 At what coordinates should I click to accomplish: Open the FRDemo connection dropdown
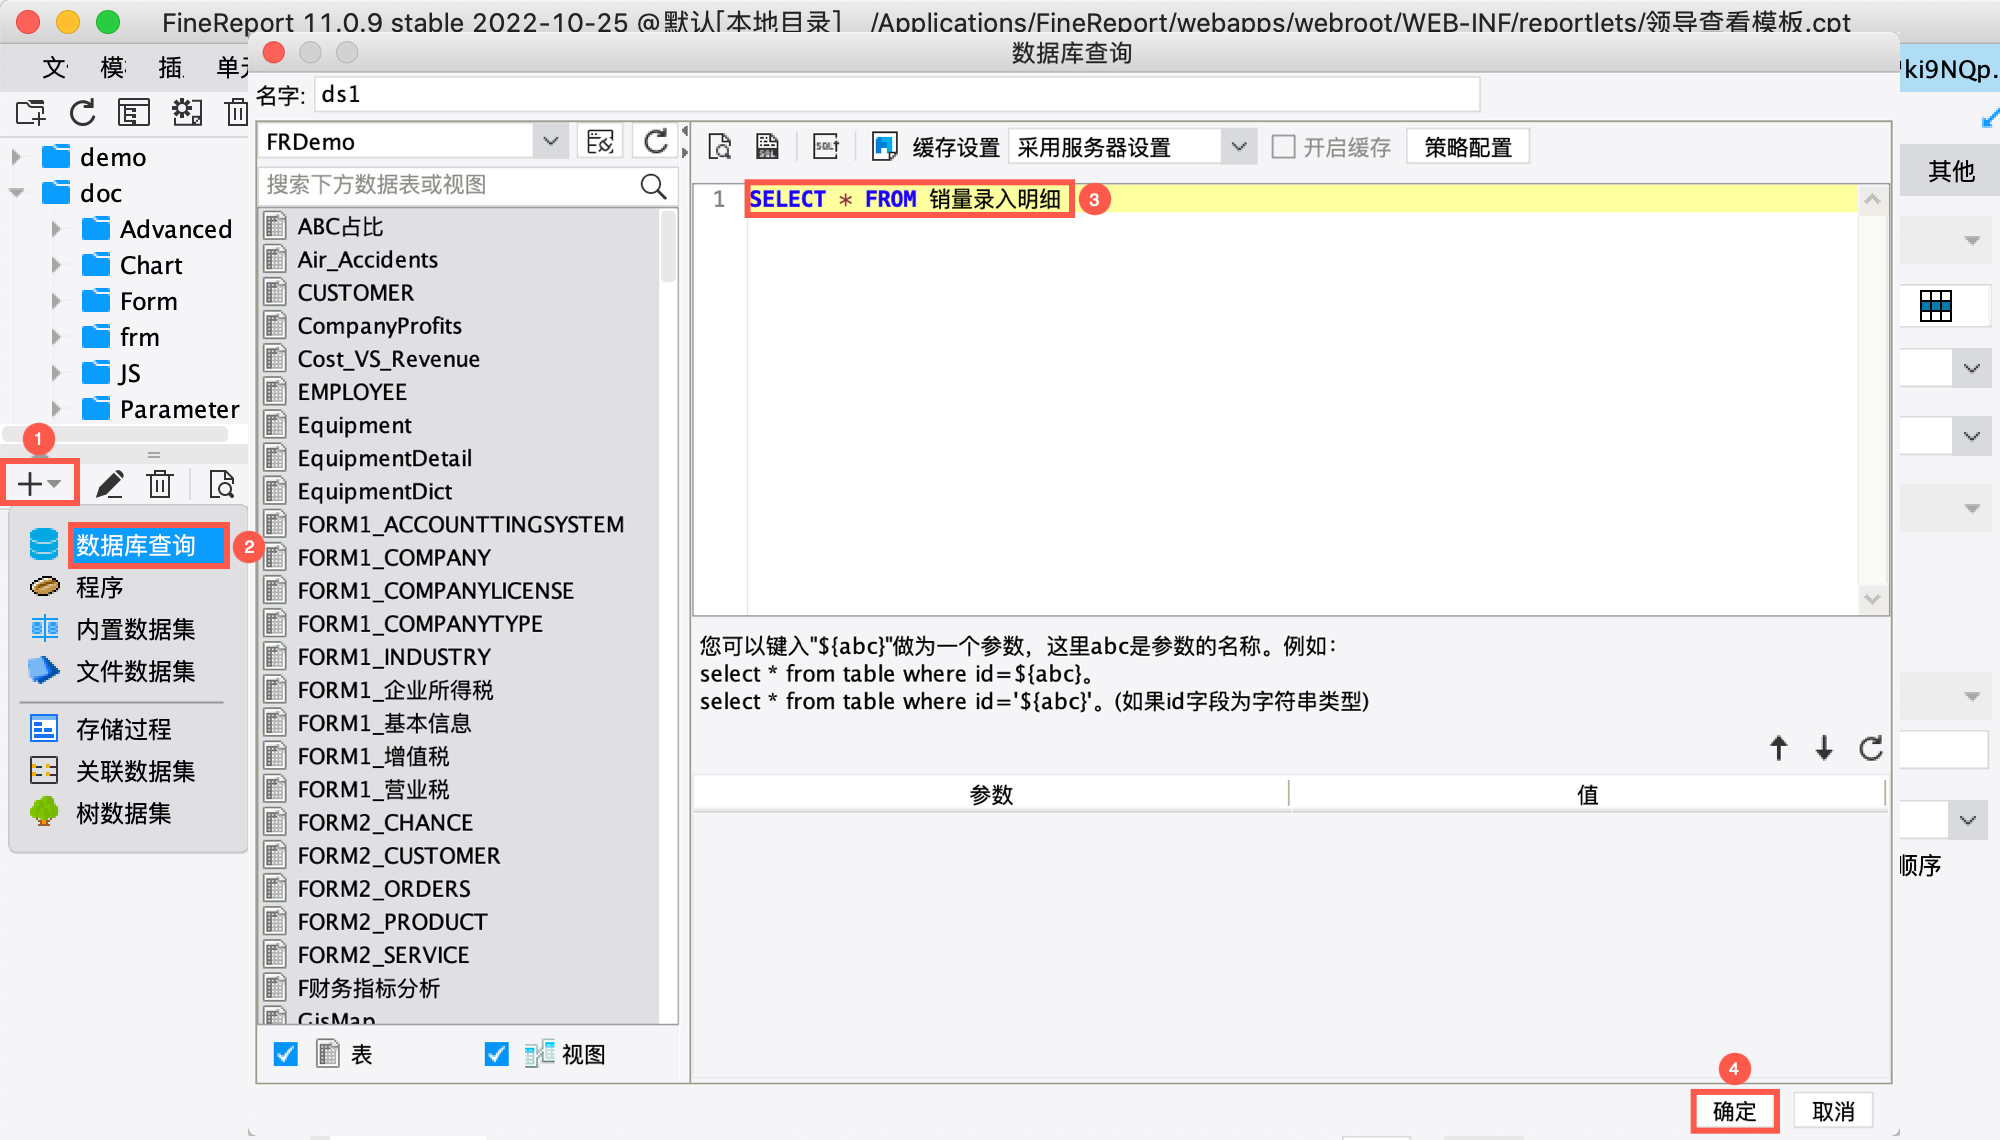pyautogui.click(x=550, y=142)
